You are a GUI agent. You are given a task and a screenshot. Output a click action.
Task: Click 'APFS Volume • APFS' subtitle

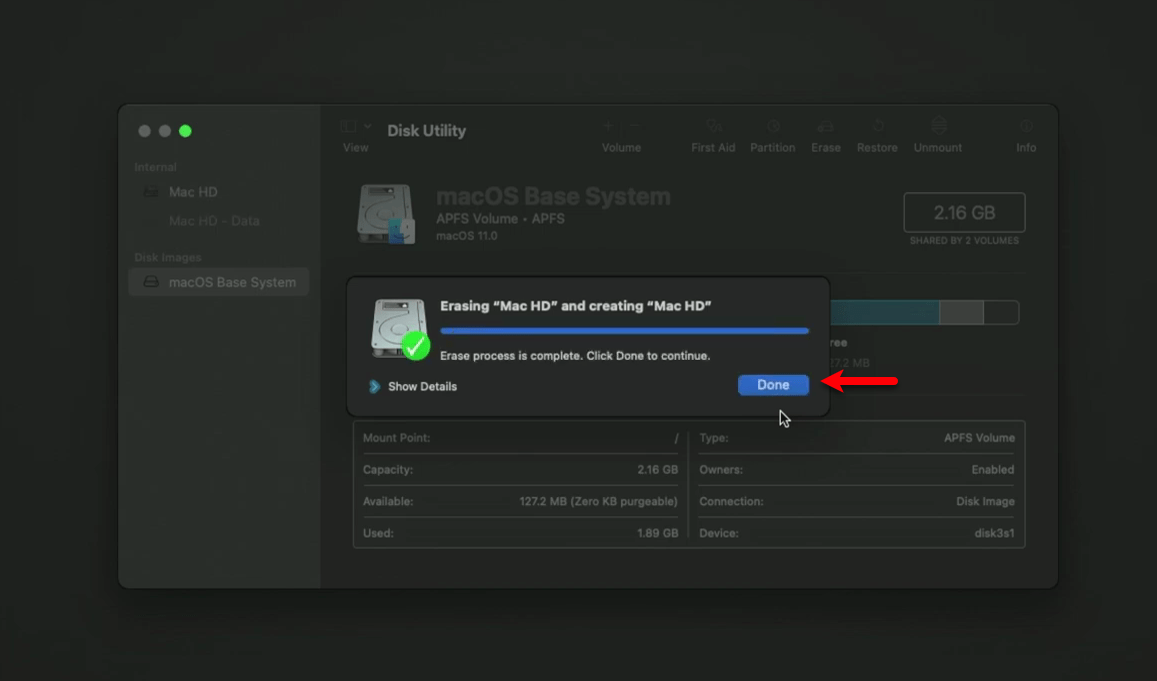coord(500,218)
